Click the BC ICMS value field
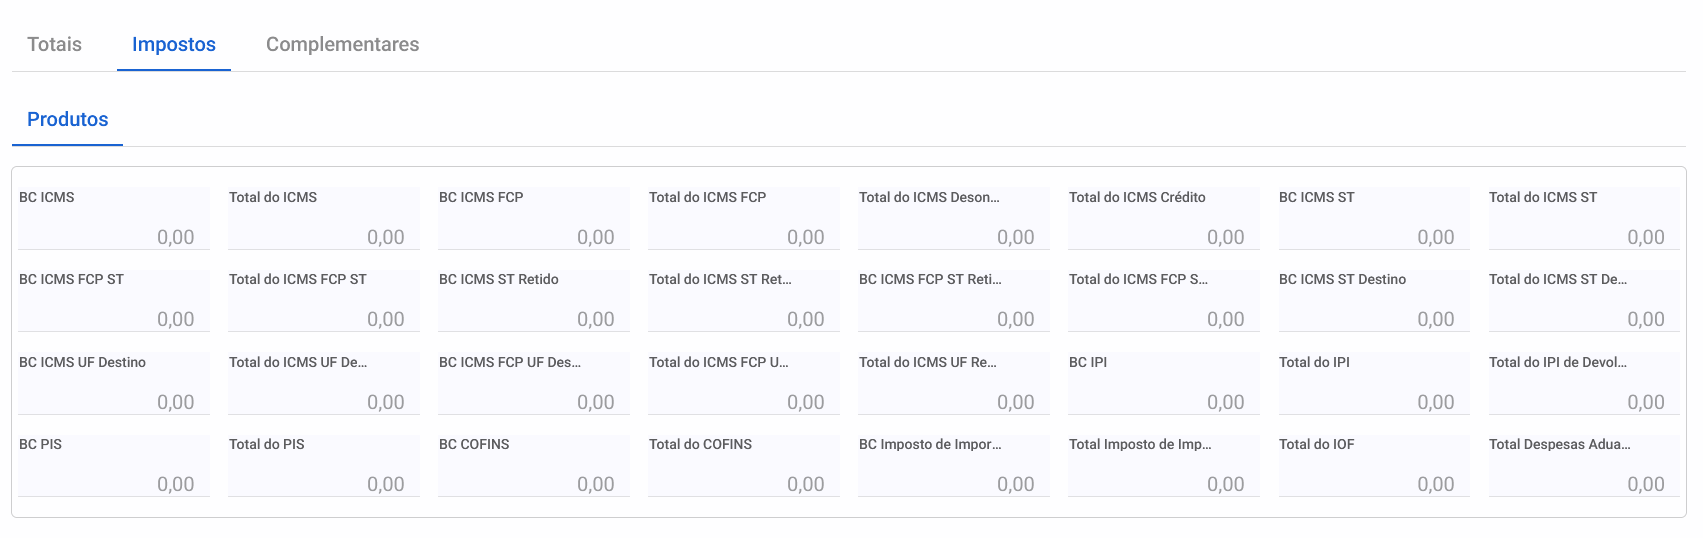This screenshot has width=1703, height=538. (x=114, y=218)
